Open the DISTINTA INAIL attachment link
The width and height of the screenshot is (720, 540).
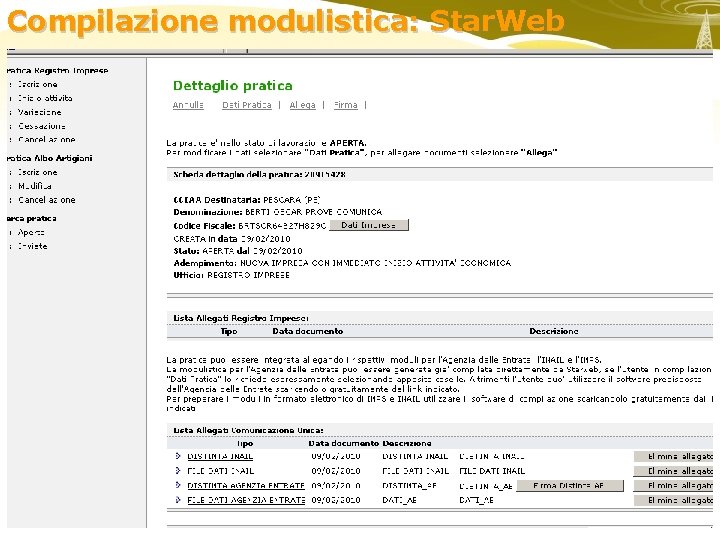click(x=220, y=456)
